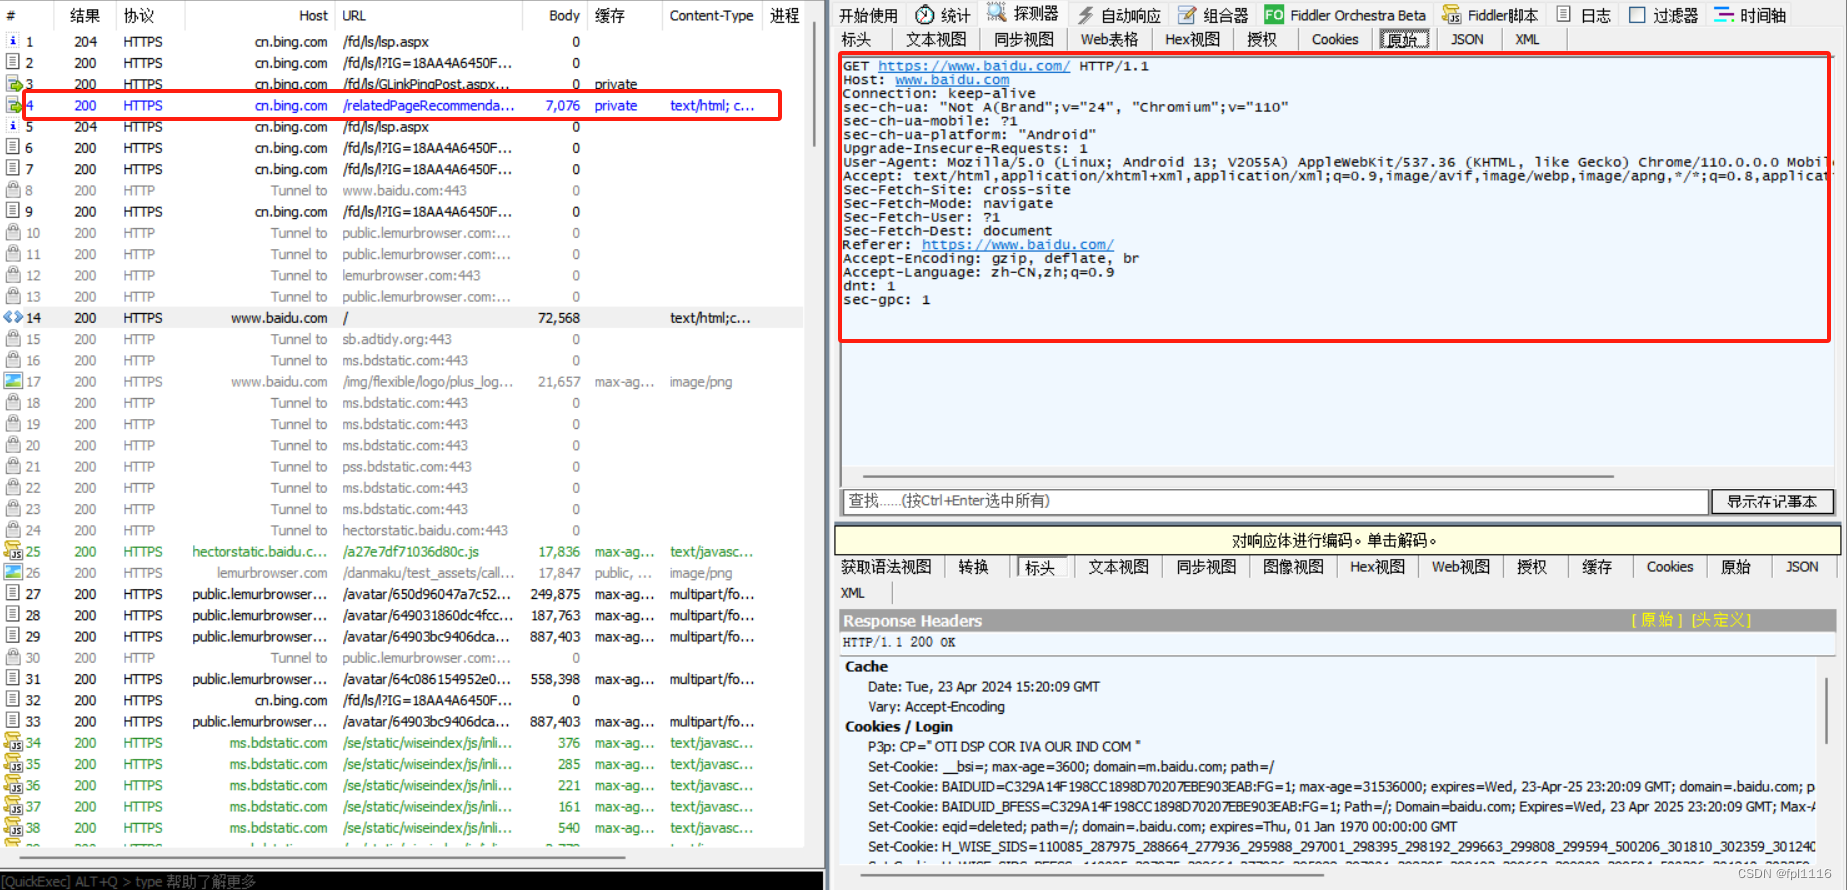Sort sessions by the Content-Type column header
Image resolution: width=1847 pixels, height=890 pixels.
pos(711,15)
